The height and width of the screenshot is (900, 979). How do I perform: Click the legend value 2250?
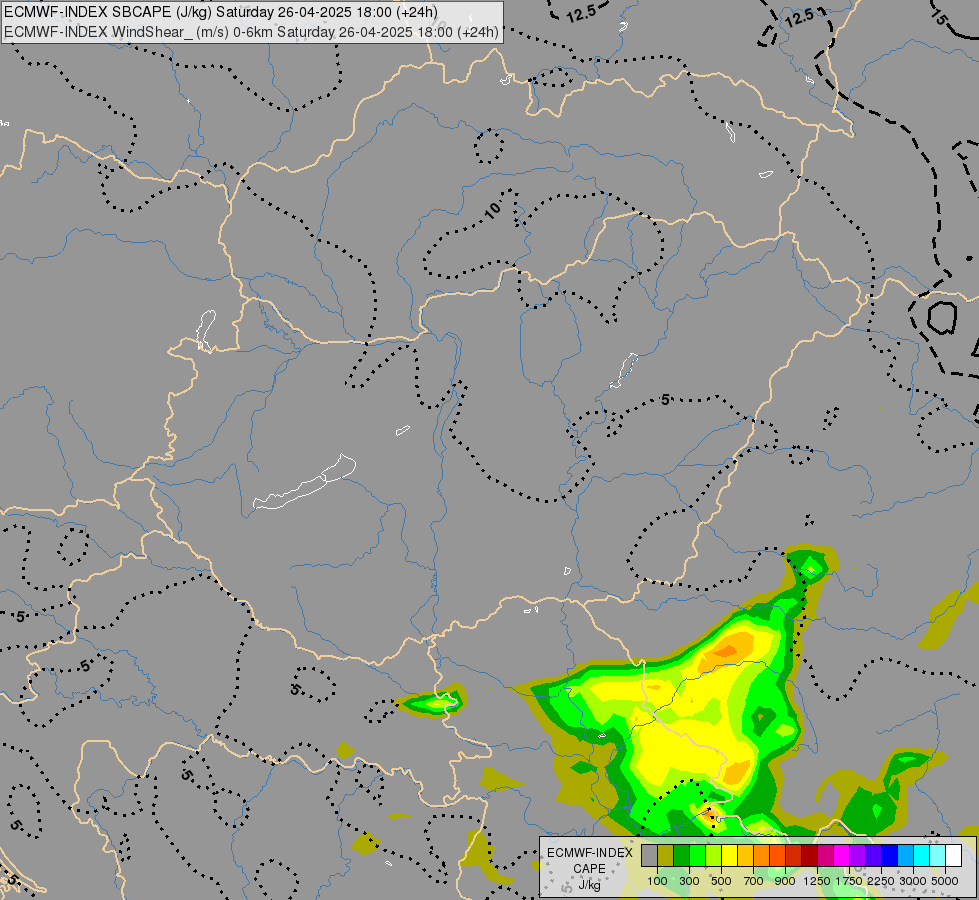pos(881,881)
